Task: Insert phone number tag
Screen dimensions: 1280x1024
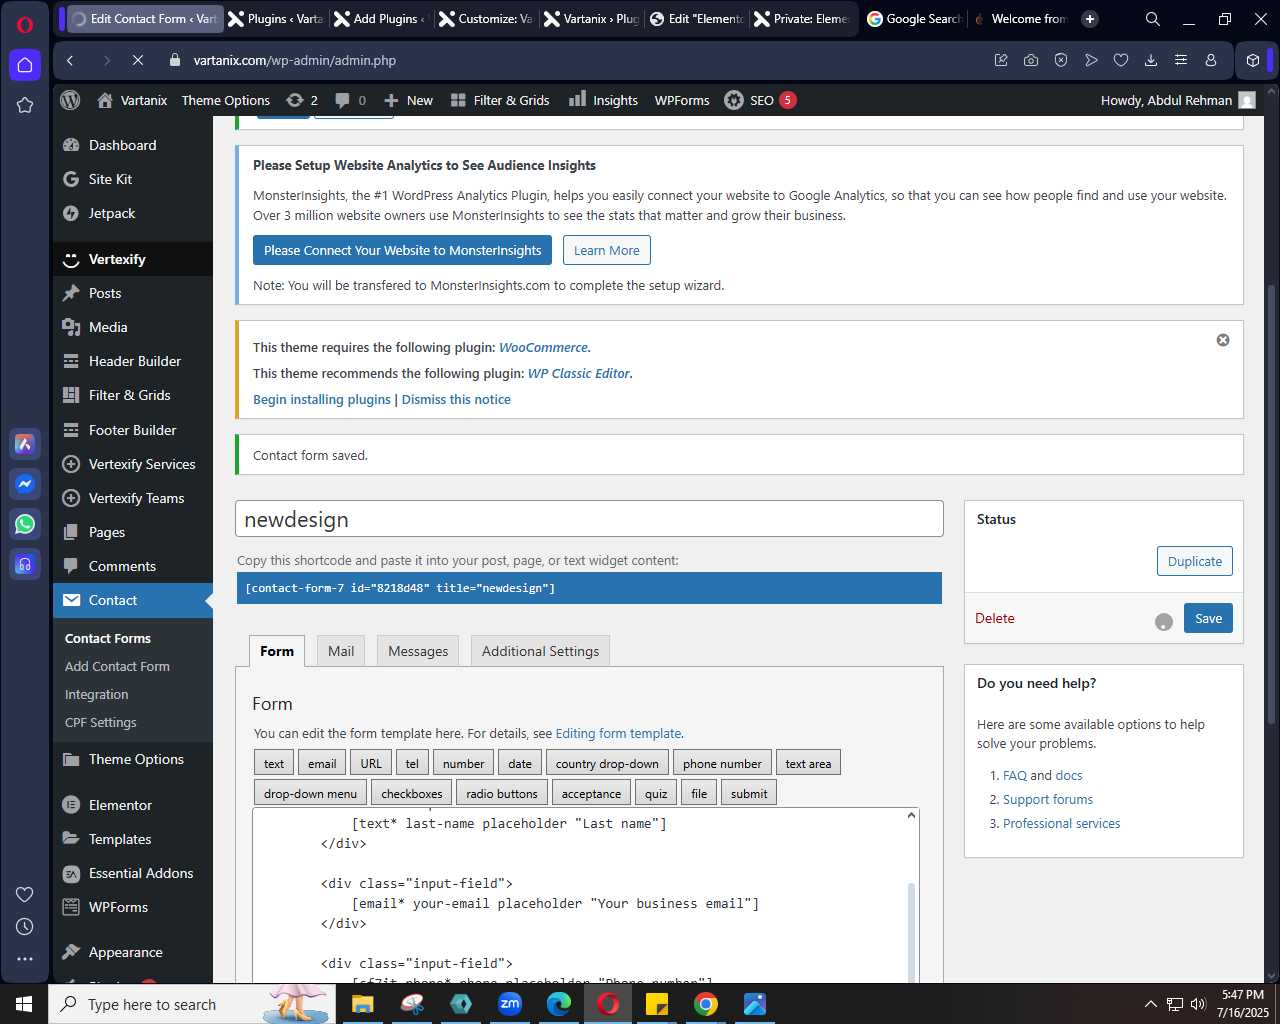Action: pyautogui.click(x=722, y=763)
